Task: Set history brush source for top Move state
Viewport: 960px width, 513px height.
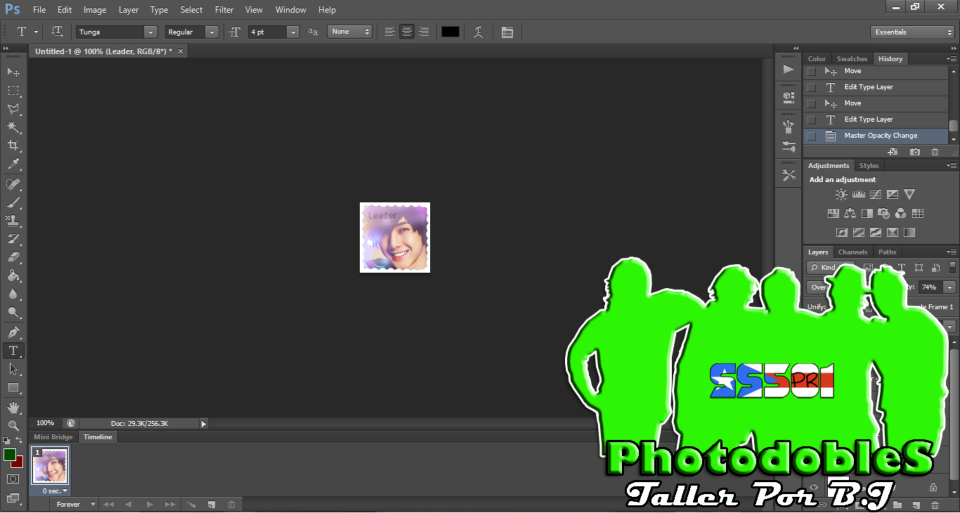Action: pos(811,71)
